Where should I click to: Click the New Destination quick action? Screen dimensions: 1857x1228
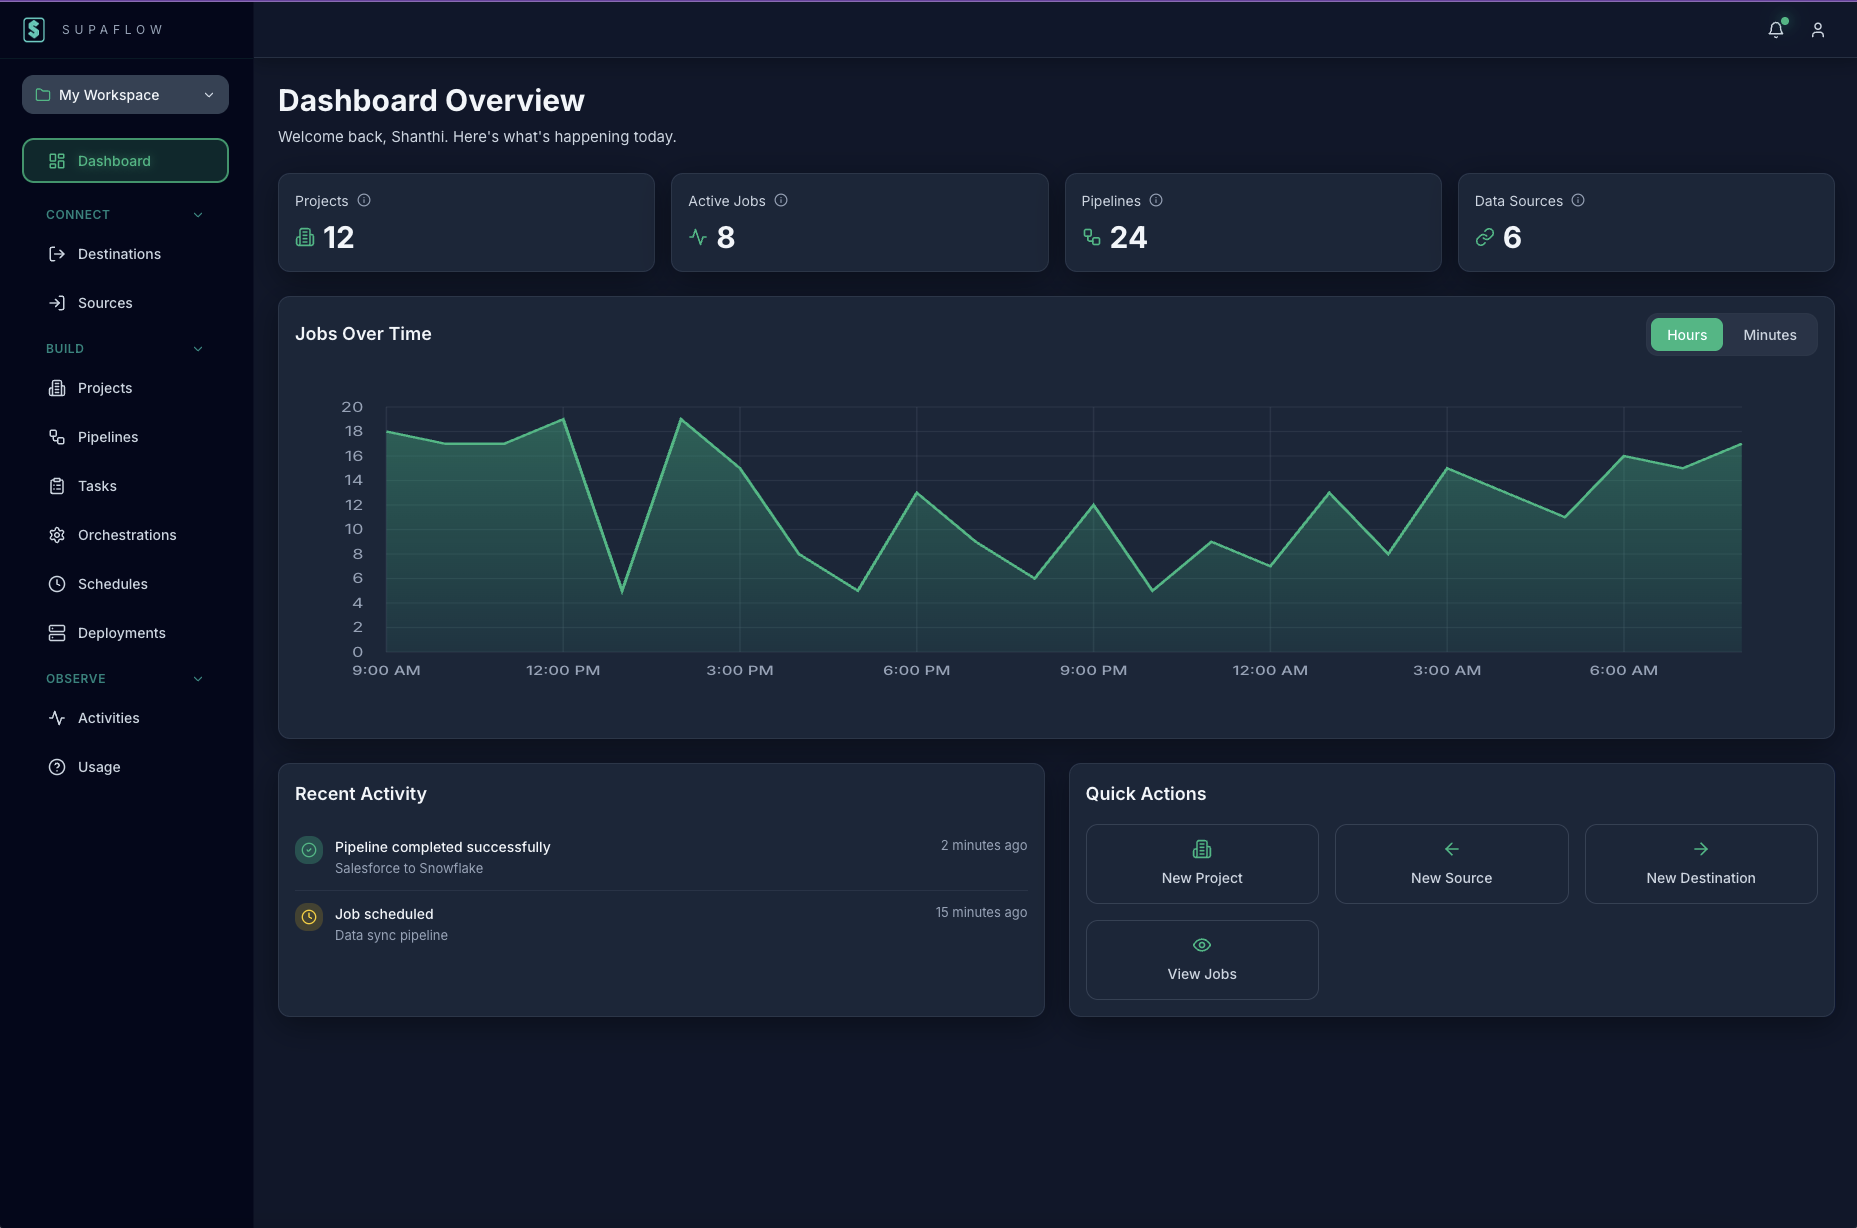click(1701, 864)
